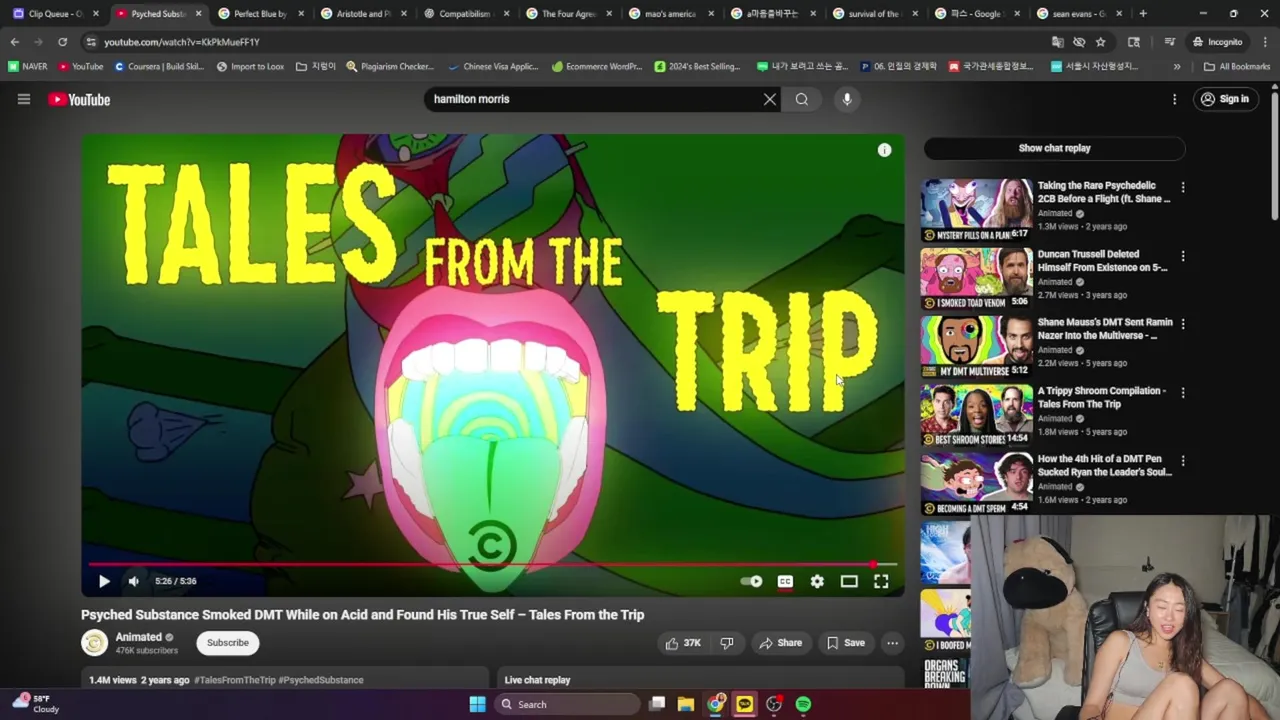Go back in browser history
The height and width of the screenshot is (720, 1280).
tap(14, 42)
